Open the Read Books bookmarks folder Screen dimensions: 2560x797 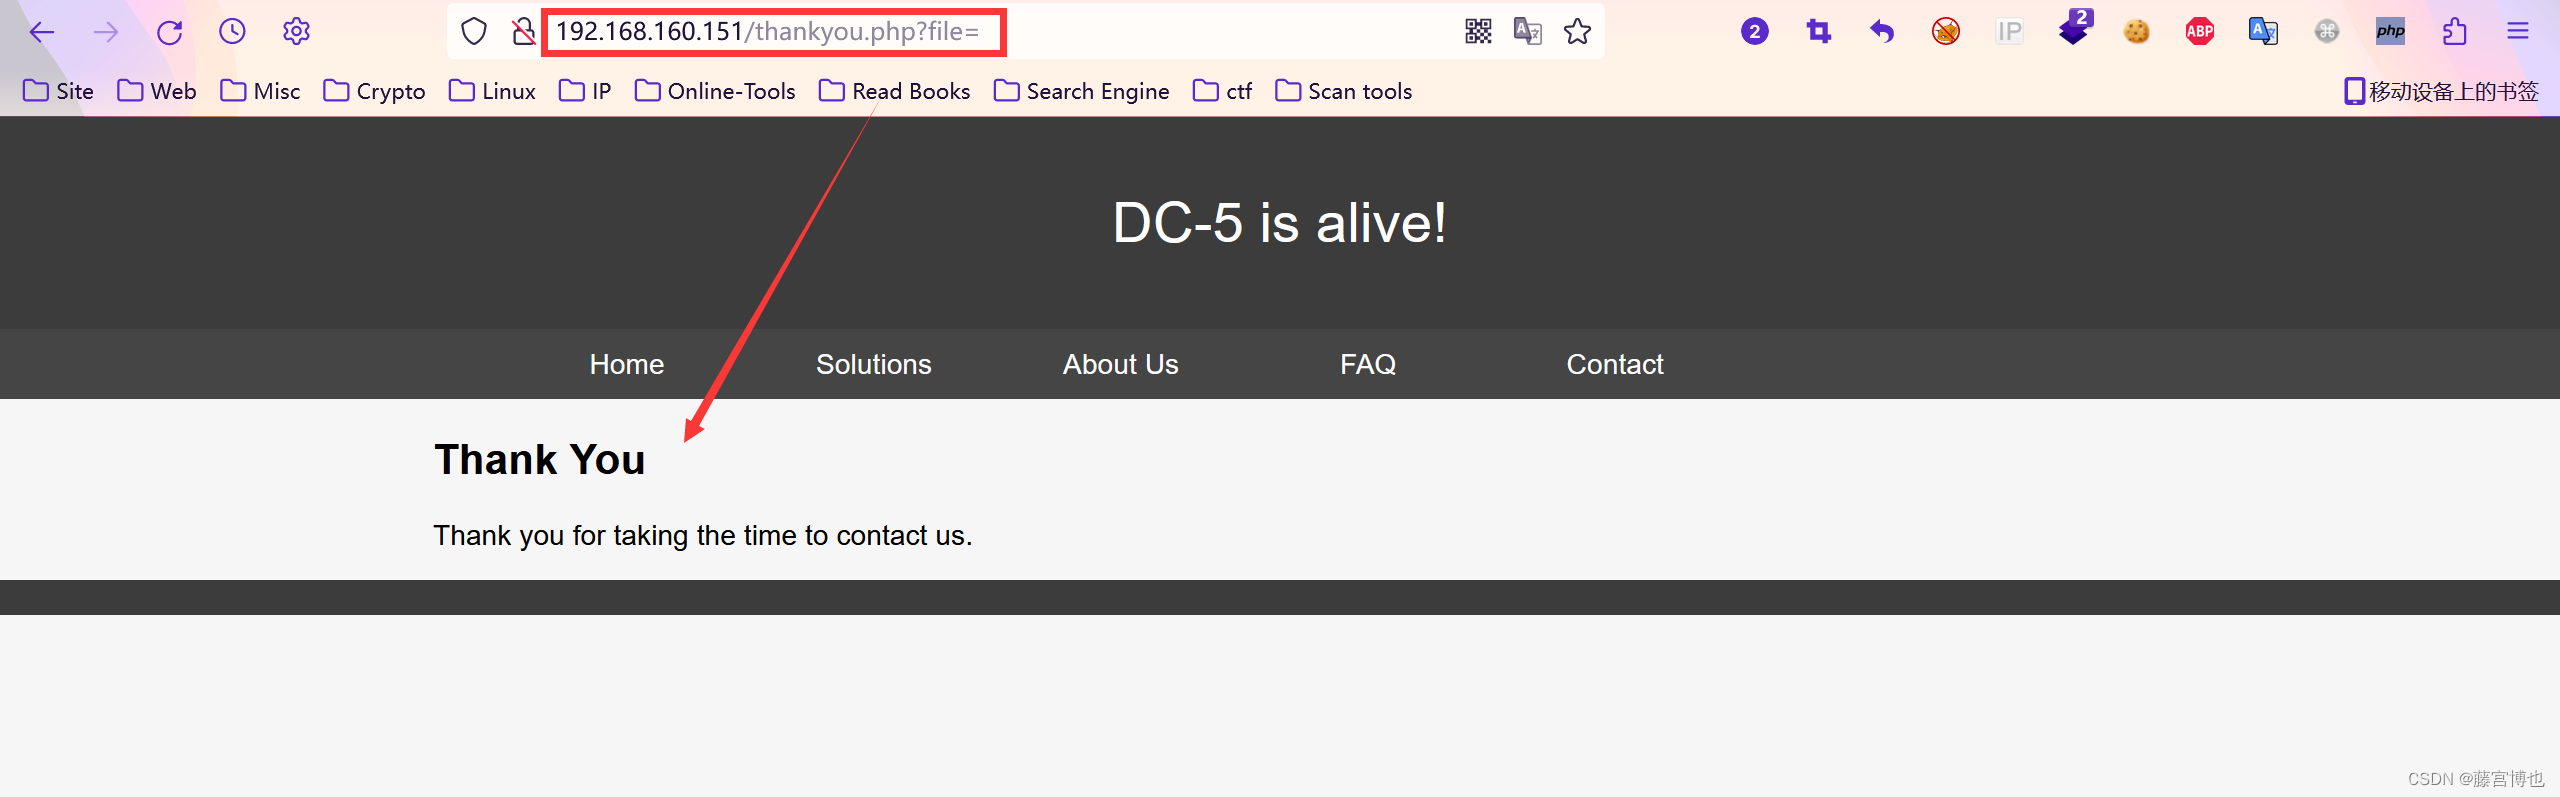[894, 91]
